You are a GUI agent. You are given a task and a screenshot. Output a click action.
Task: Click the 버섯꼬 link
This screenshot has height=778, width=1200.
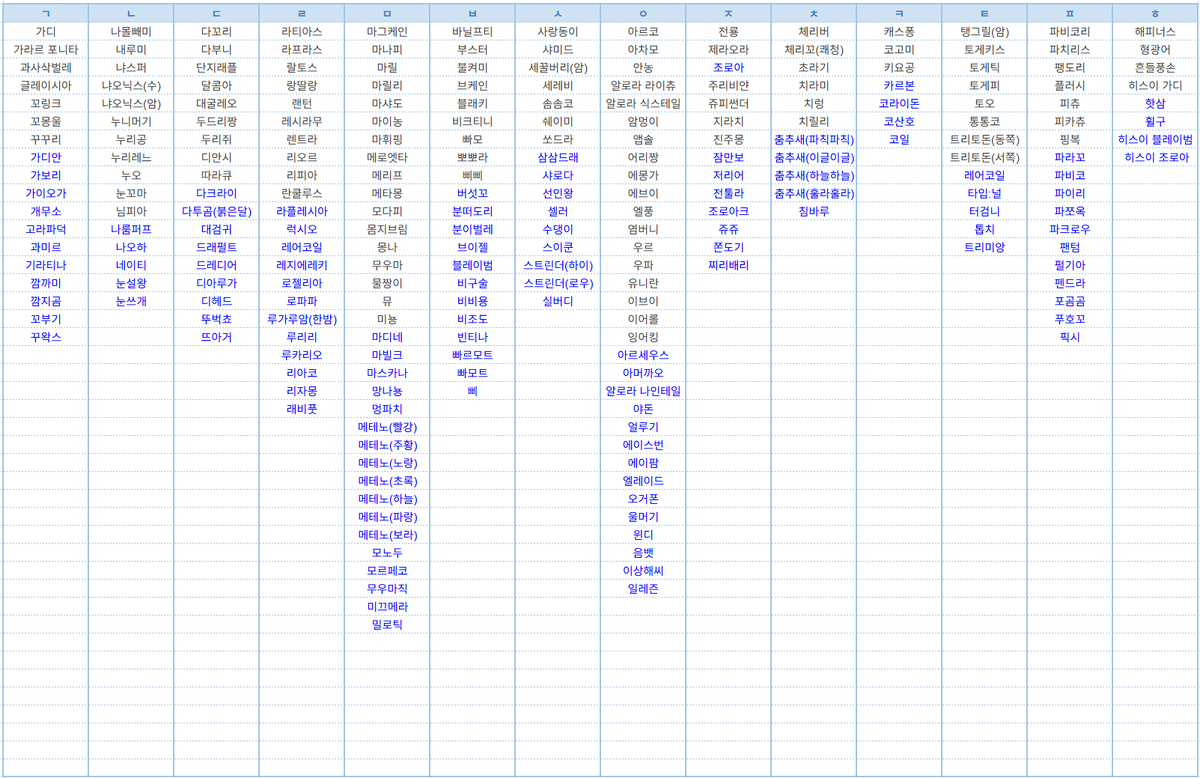(472, 193)
